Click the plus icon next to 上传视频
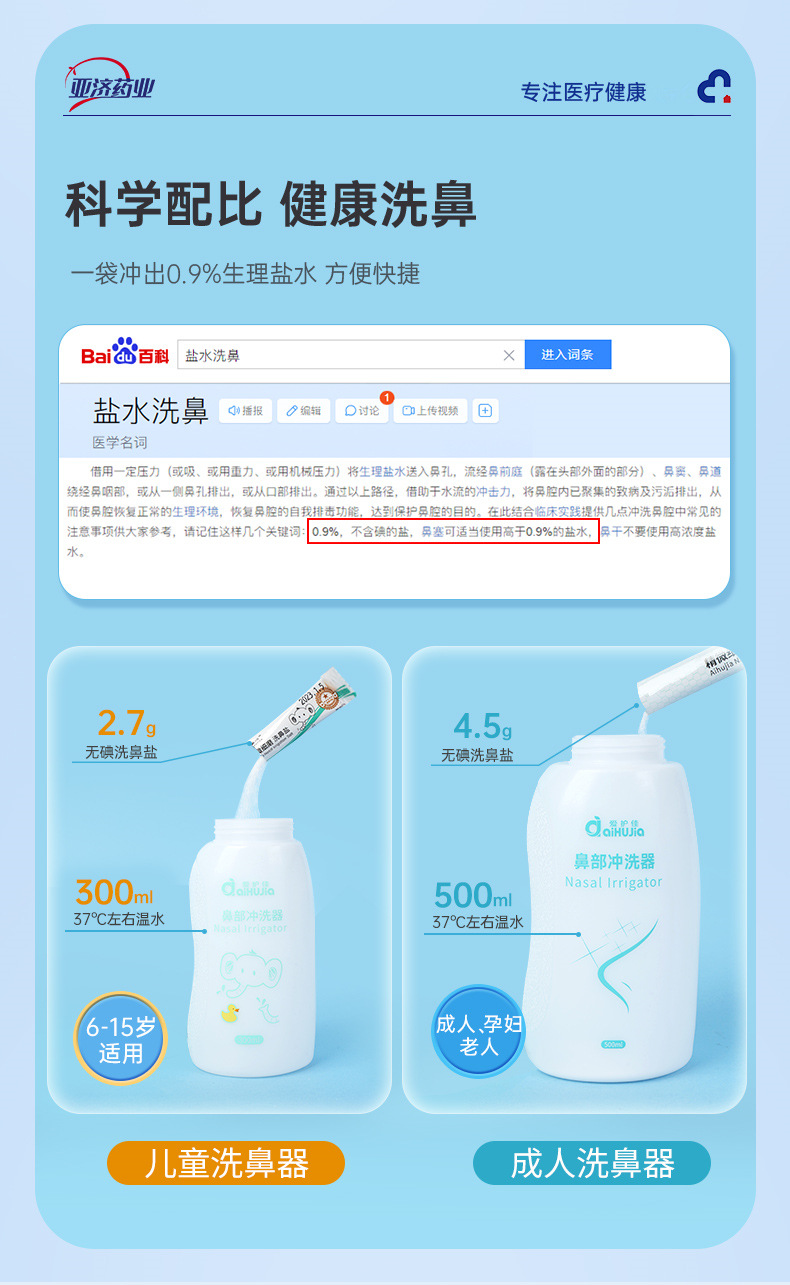Screen dimensions: 790x1285 click(485, 410)
